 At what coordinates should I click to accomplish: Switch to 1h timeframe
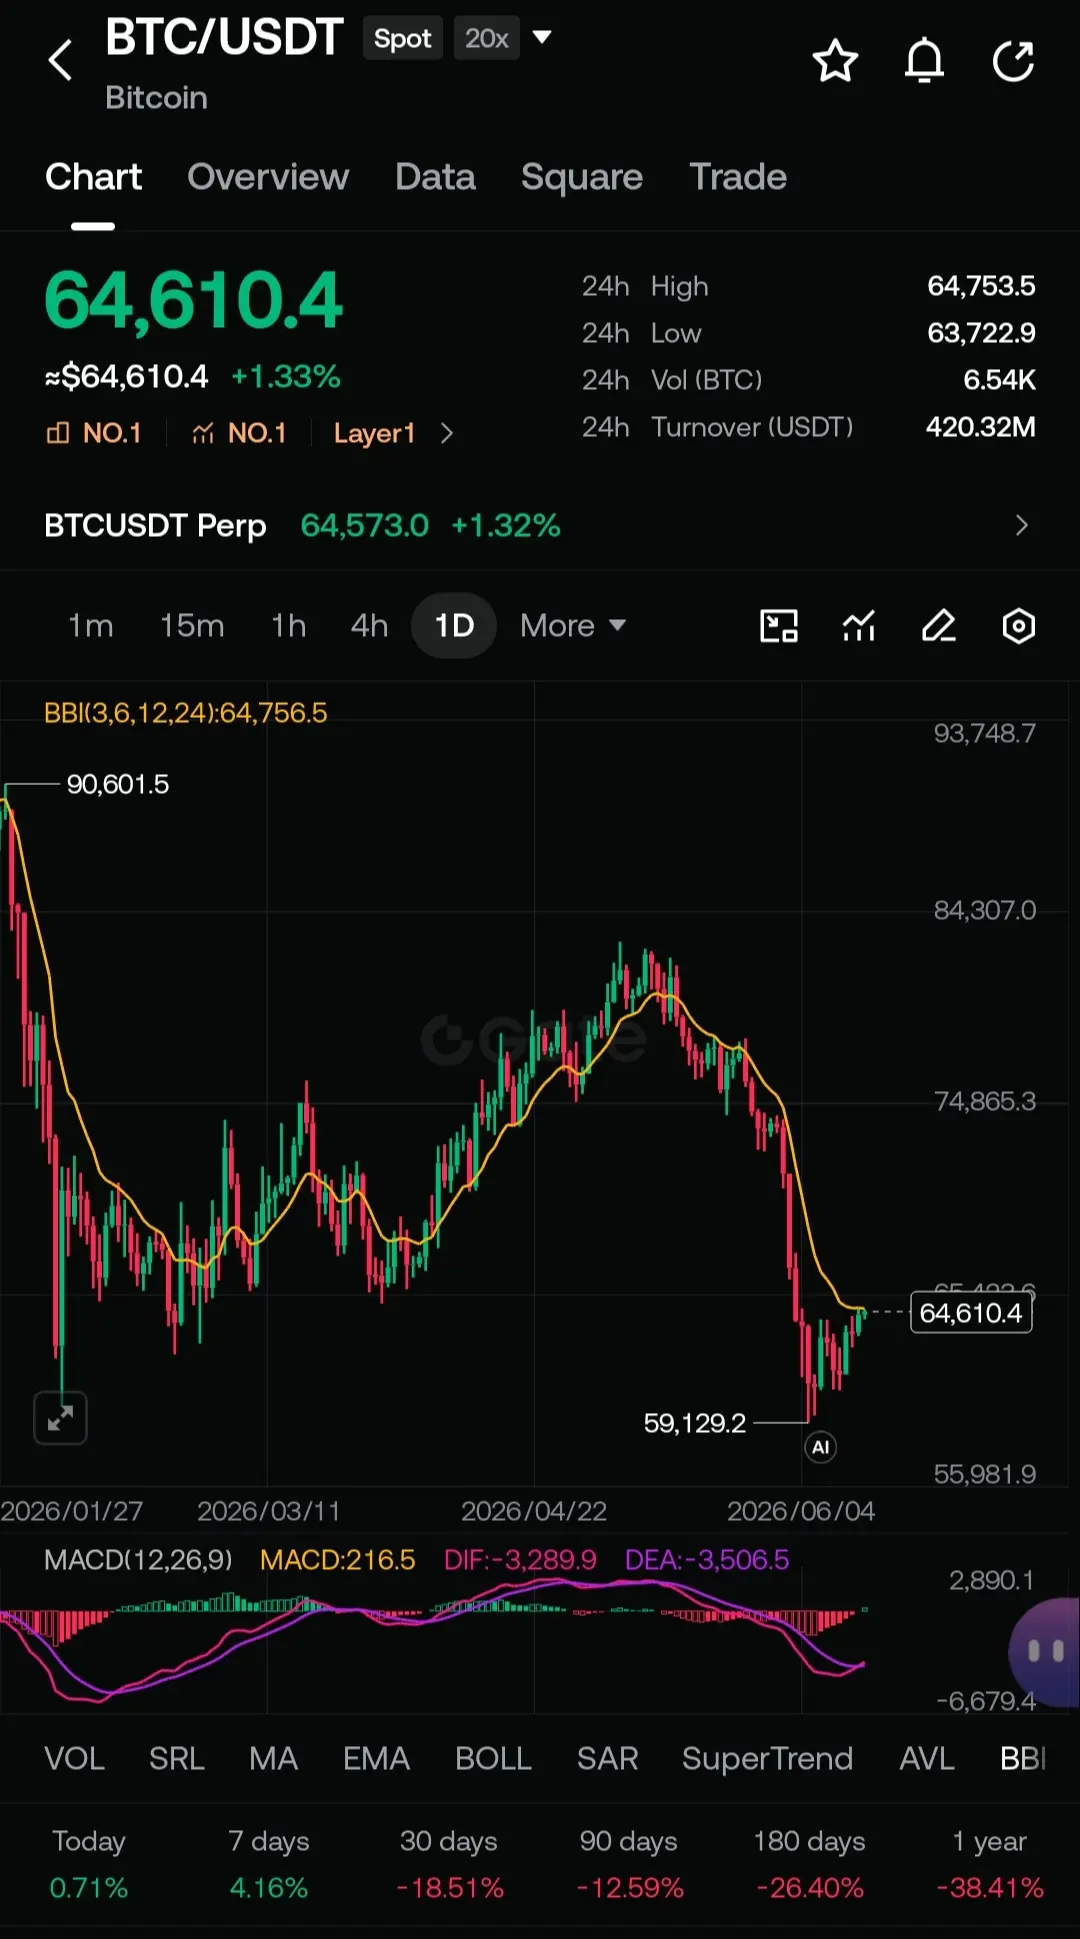point(288,626)
